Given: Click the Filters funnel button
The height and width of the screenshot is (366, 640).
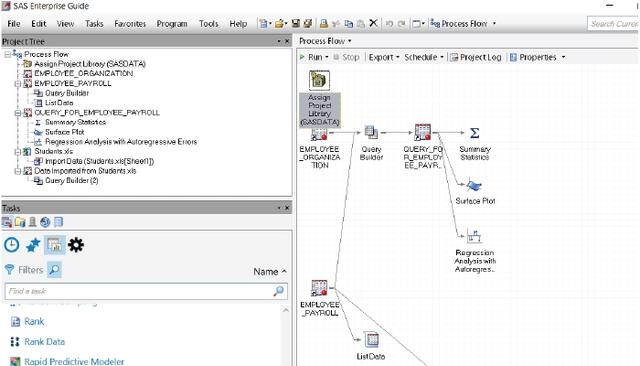Looking at the screenshot, I should click(24, 270).
